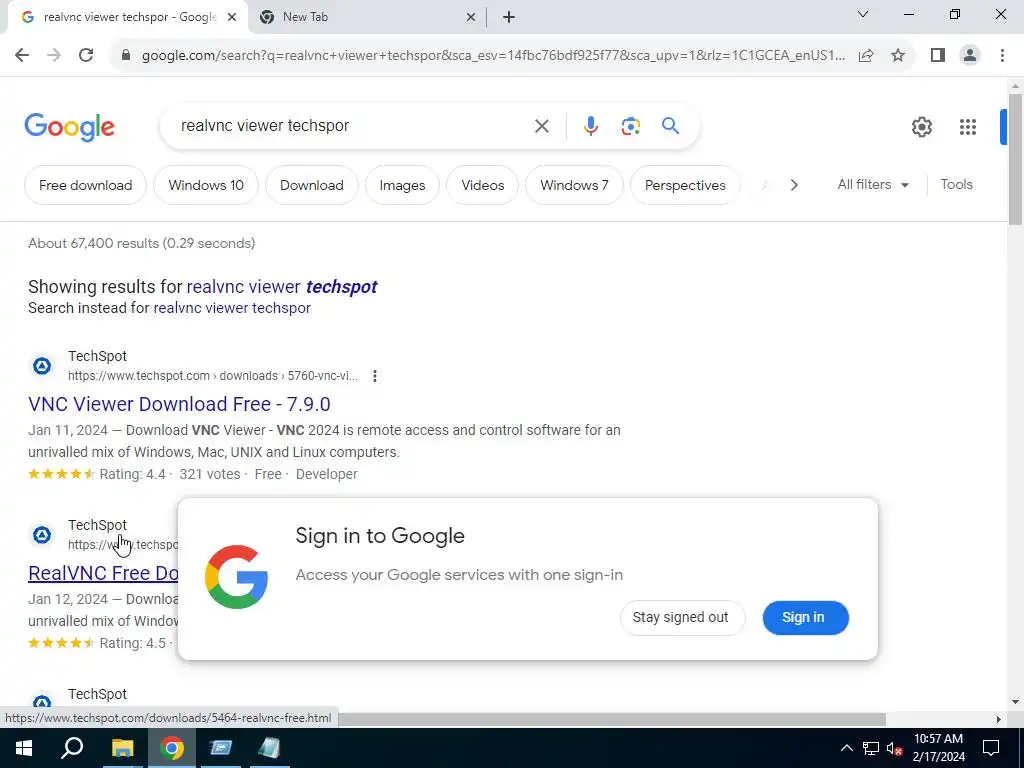This screenshot has height=768, width=1024.
Task: Close the realvnc viewer search tab
Action: [232, 18]
